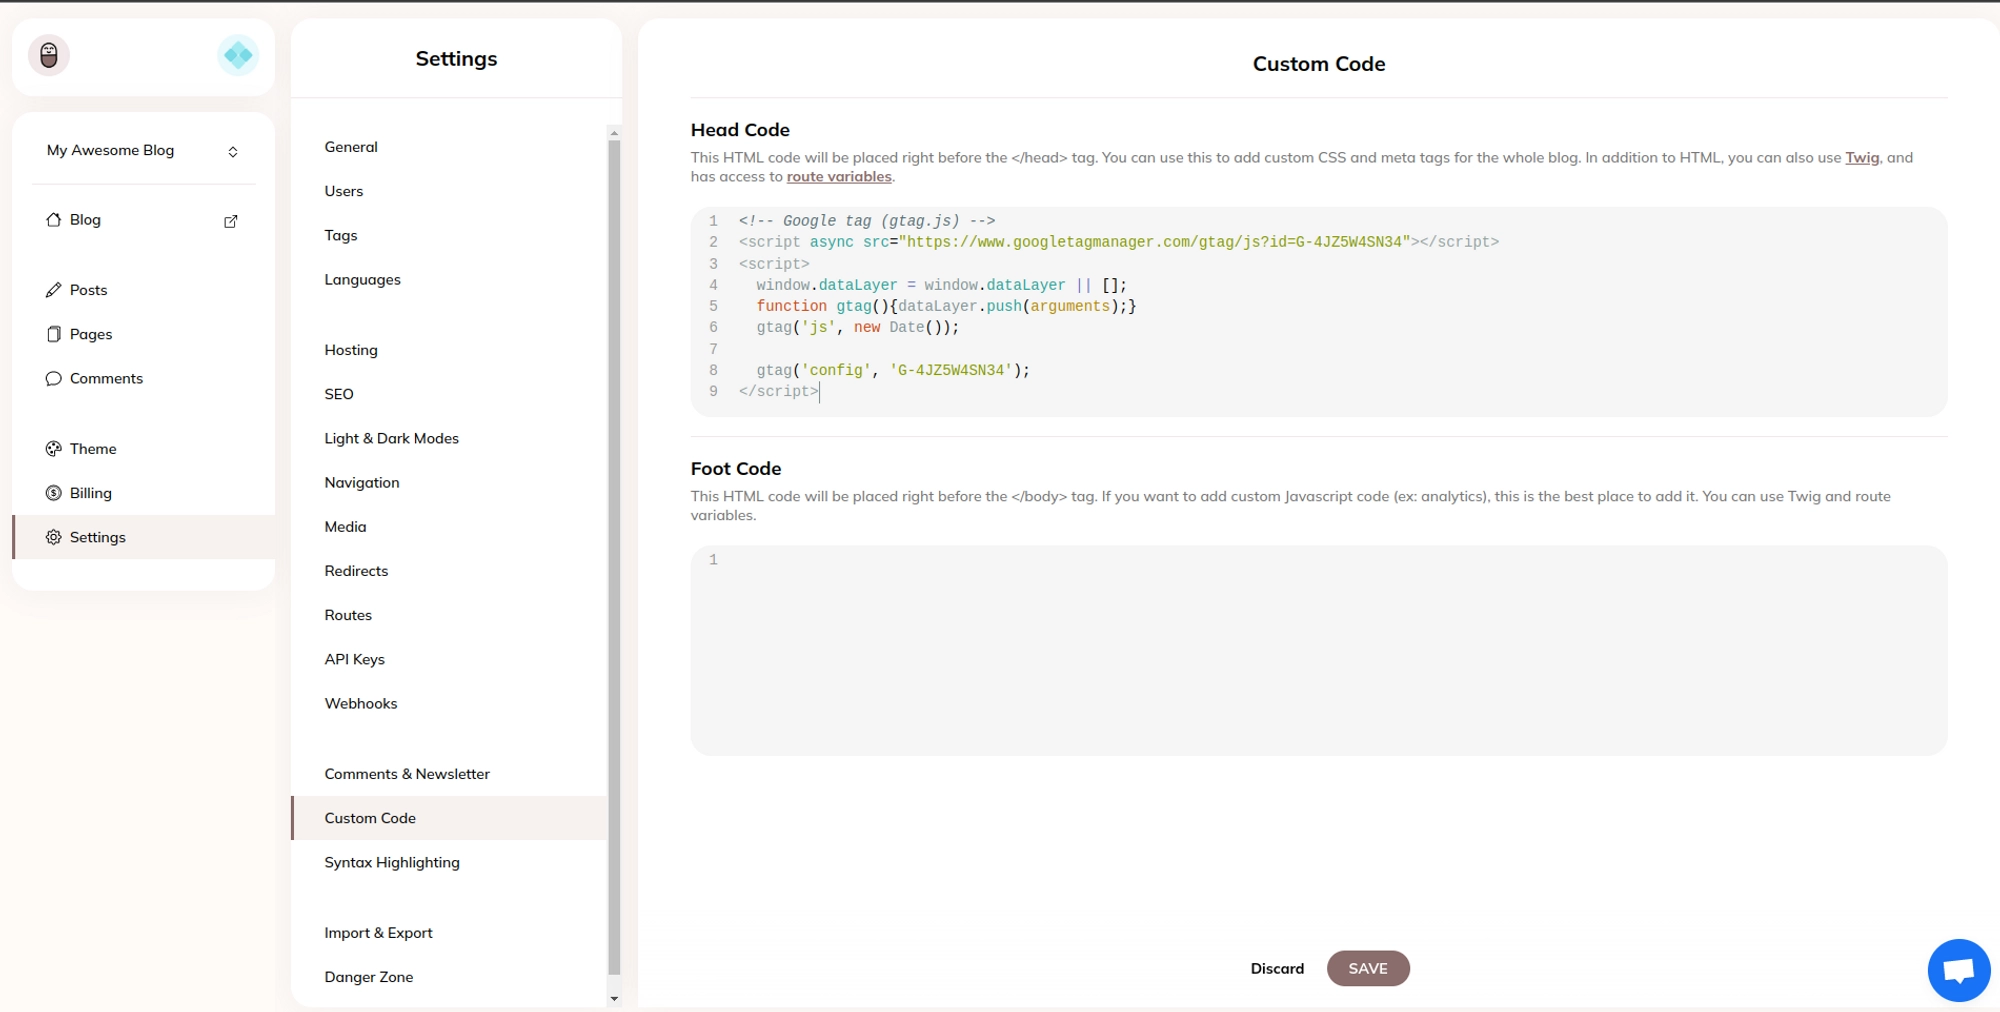Click the gtag 'config' code line

pos(893,370)
